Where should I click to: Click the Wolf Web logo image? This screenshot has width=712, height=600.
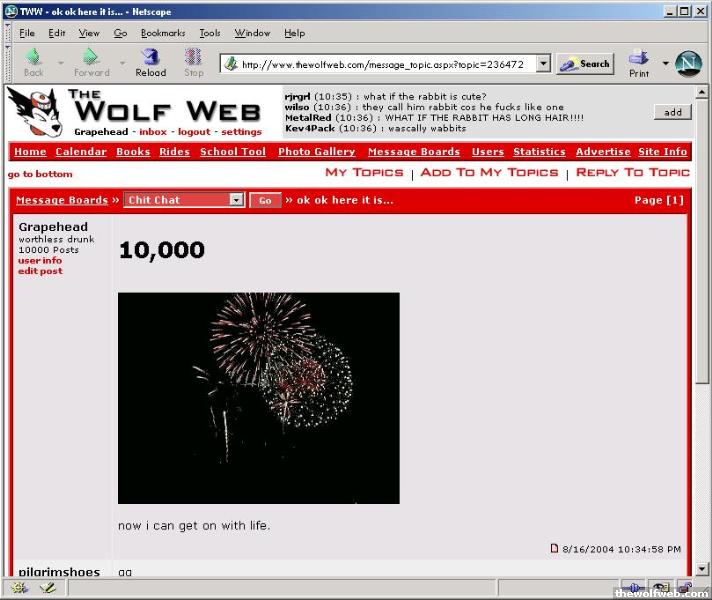[x=136, y=112]
